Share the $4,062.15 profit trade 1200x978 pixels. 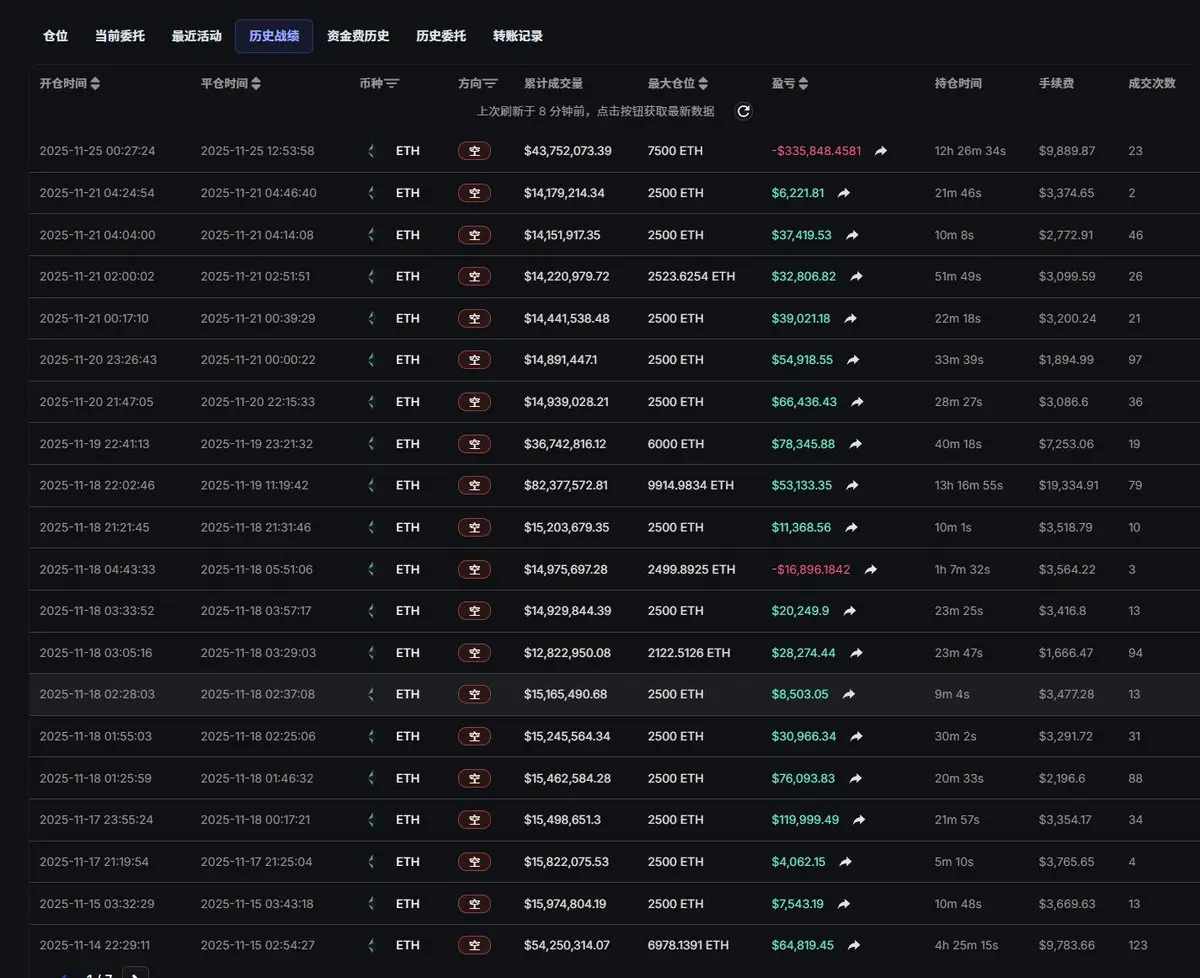(x=846, y=862)
